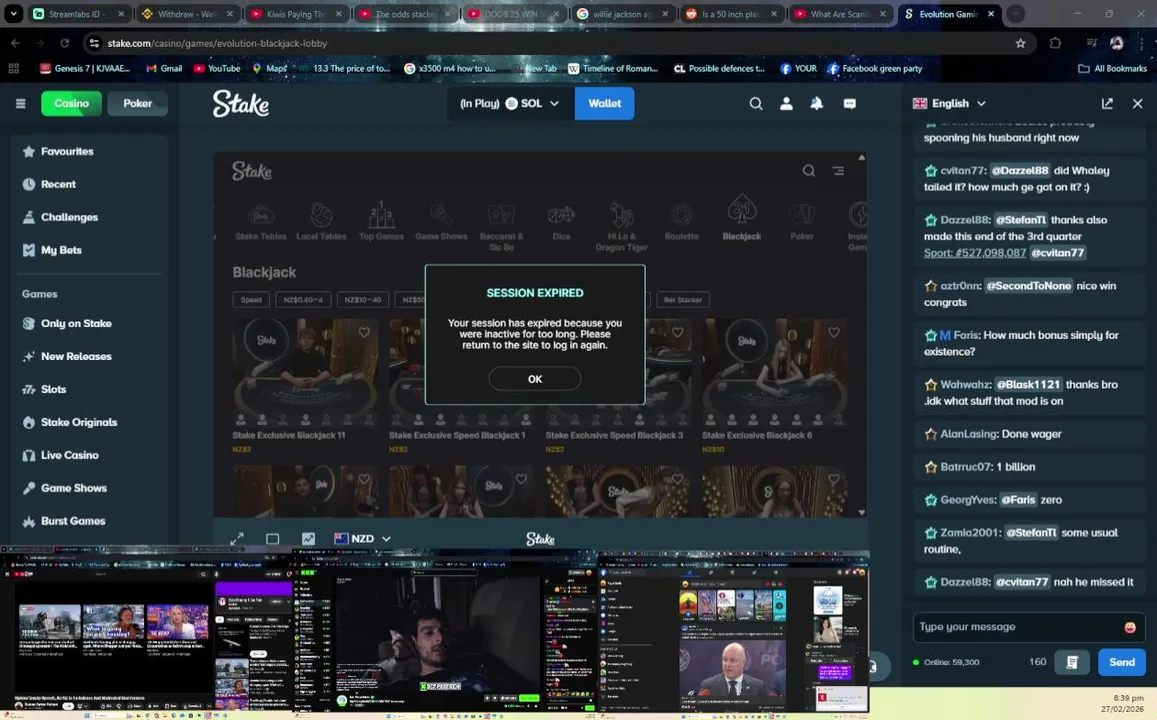Select the Baccarat & Sic Bo category
1157x720 pixels.
coord(501,227)
